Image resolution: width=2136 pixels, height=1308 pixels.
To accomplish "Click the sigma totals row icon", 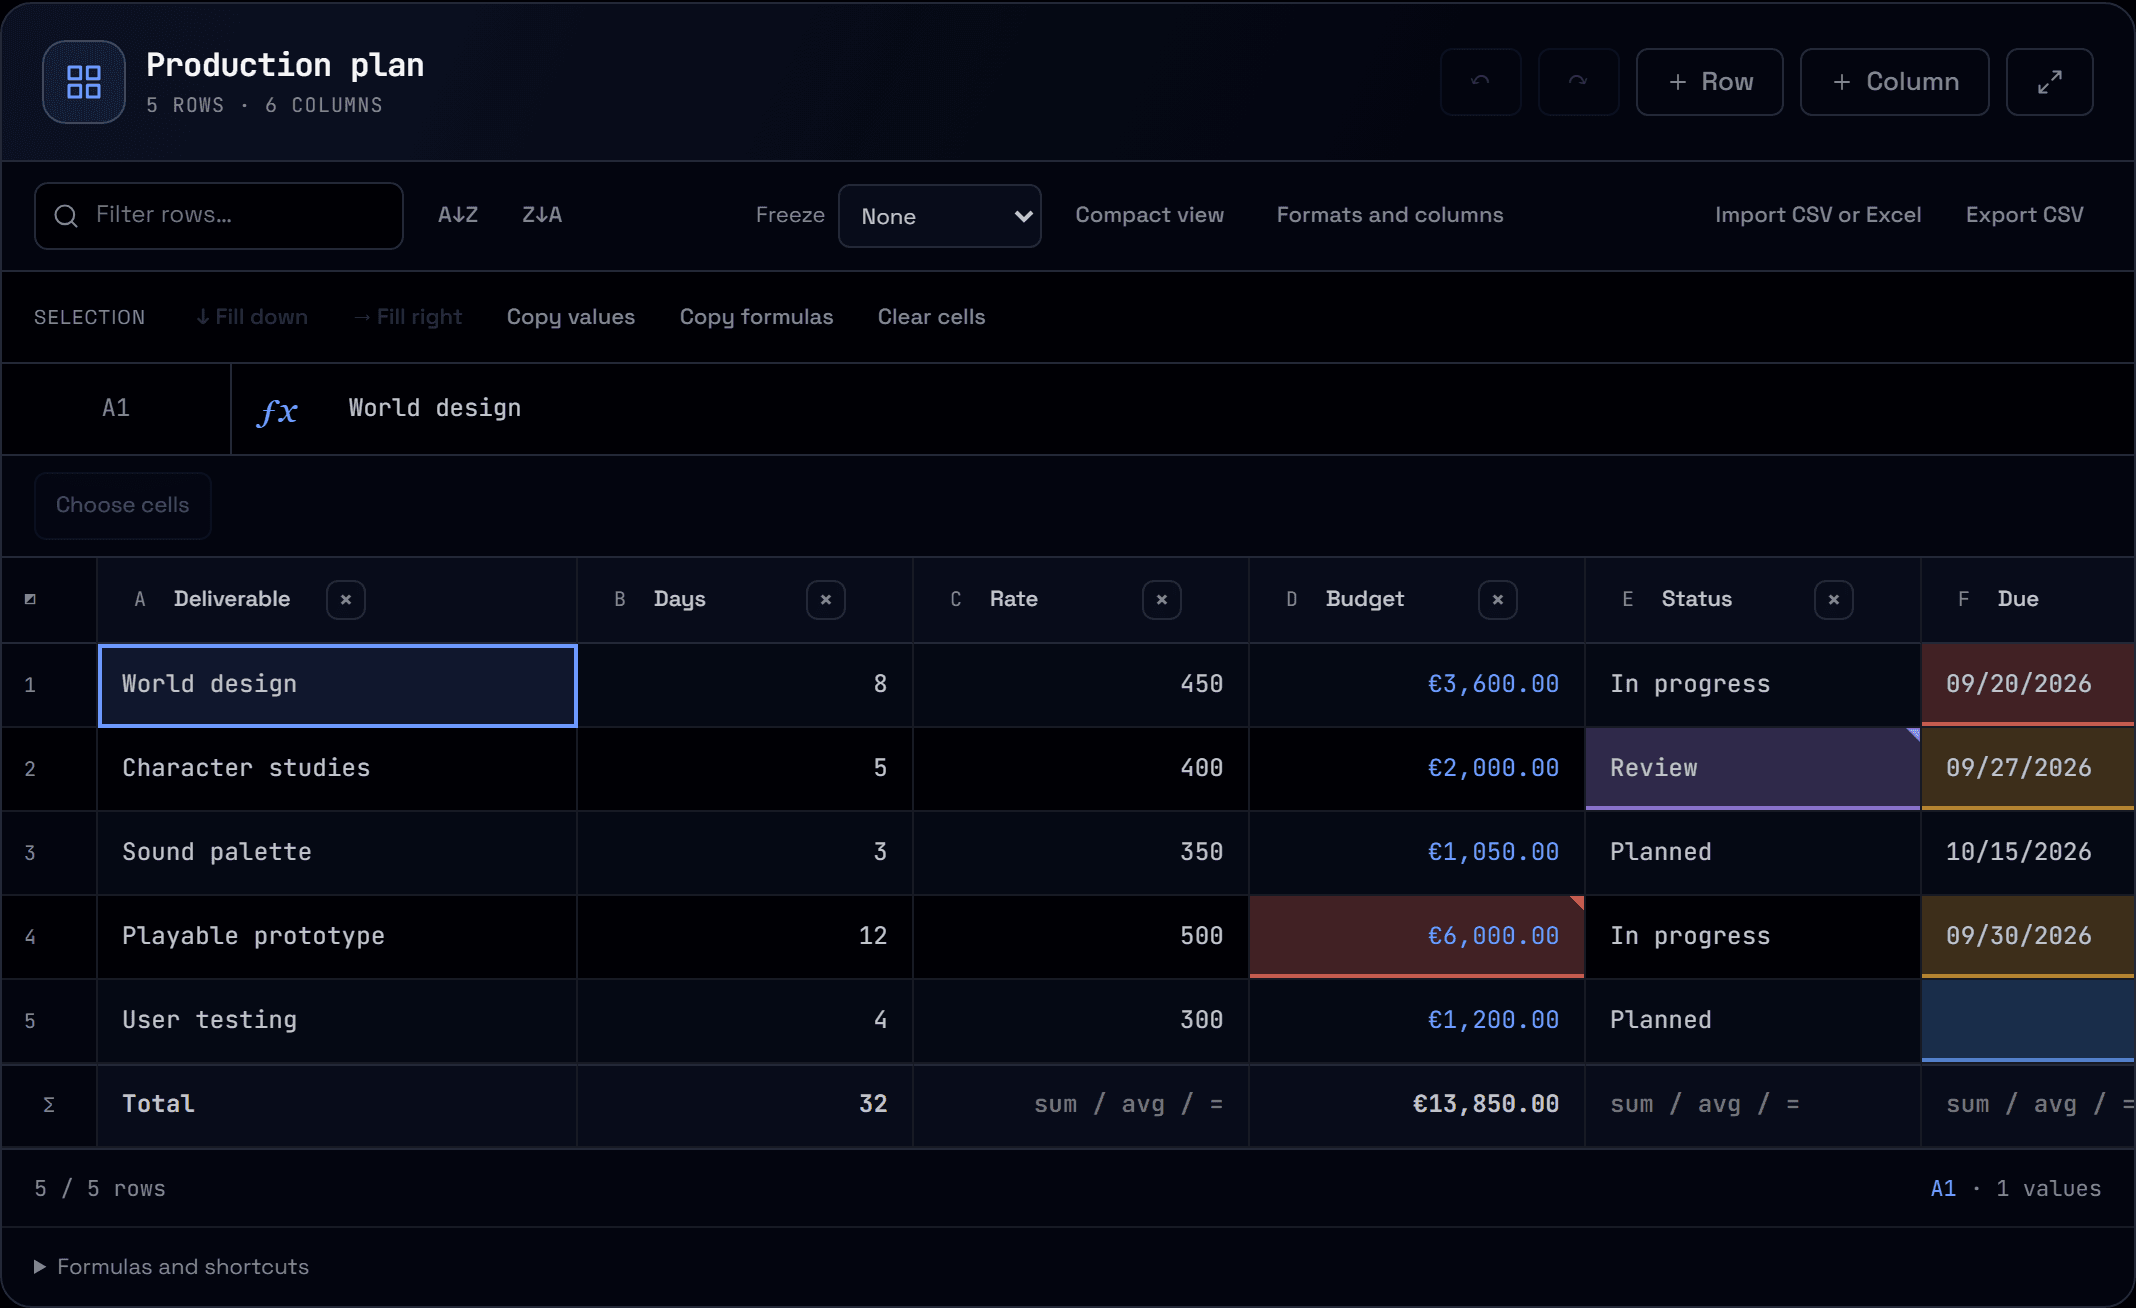I will [x=48, y=1105].
